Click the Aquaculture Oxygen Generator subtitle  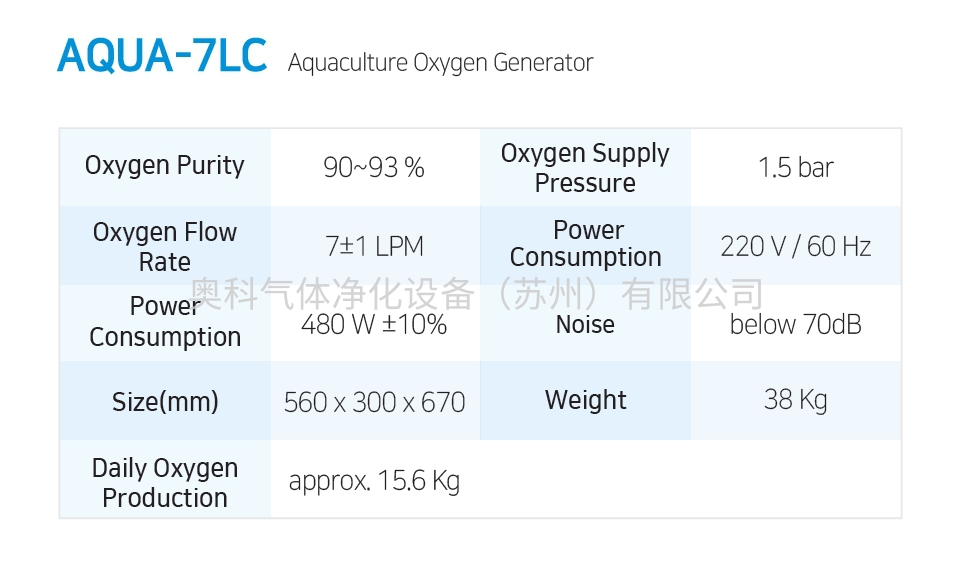(x=440, y=63)
